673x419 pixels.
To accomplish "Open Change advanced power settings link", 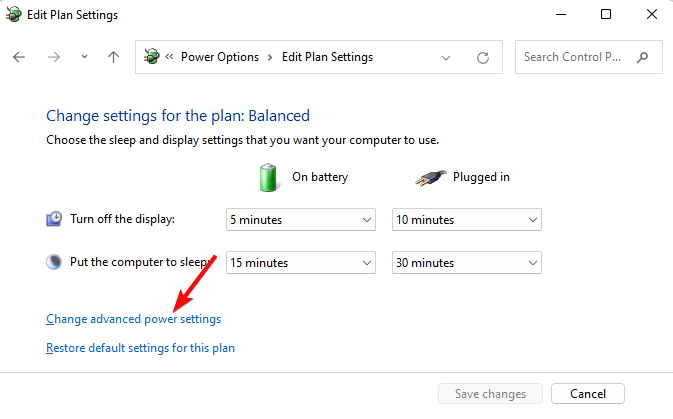I will pyautogui.click(x=133, y=319).
